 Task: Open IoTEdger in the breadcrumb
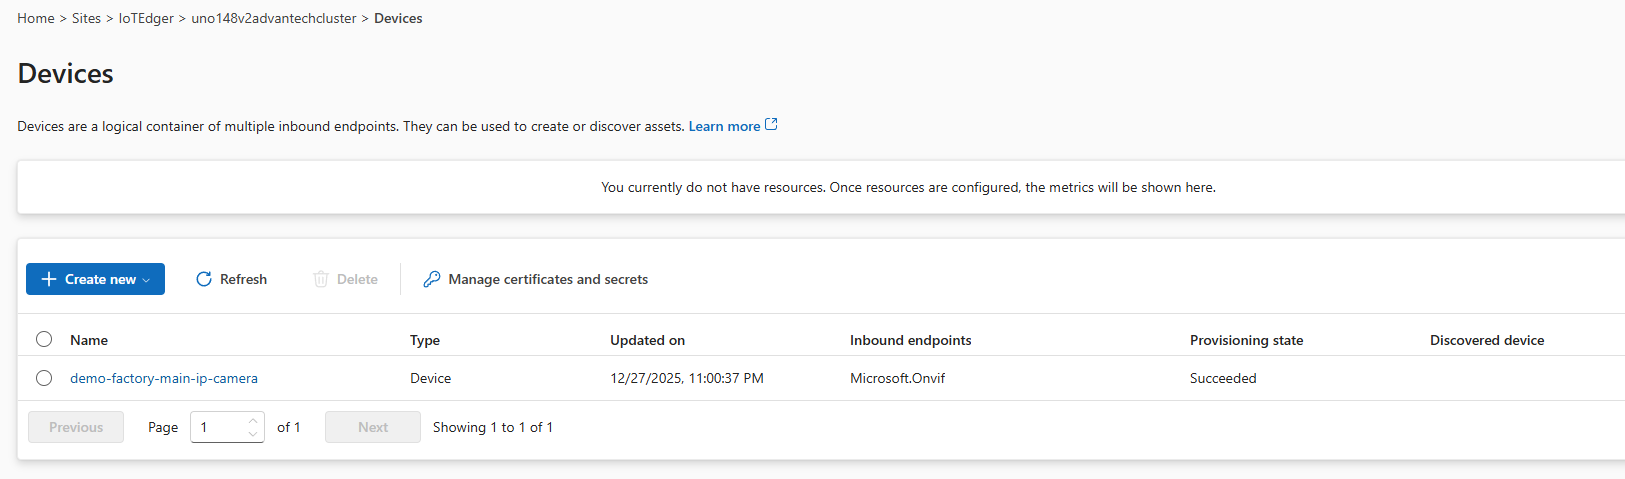click(146, 18)
